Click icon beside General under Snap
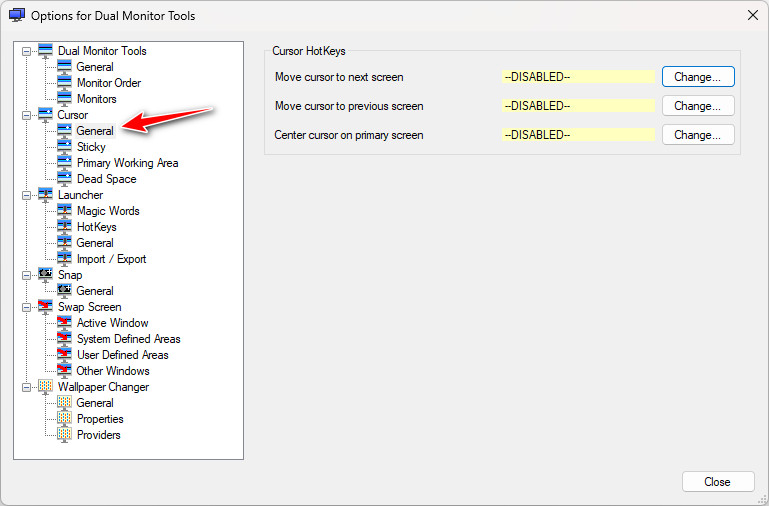 [64, 291]
